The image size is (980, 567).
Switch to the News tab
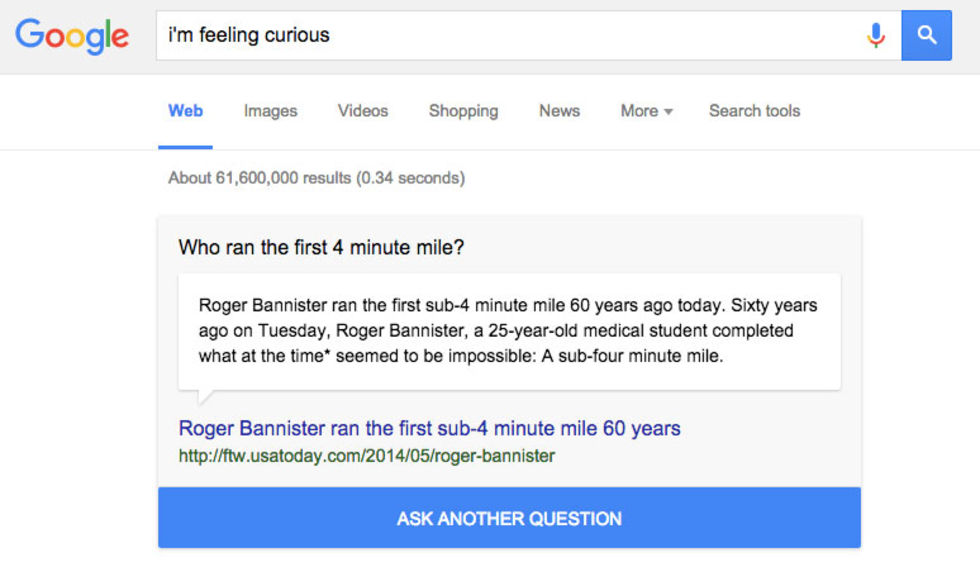click(559, 111)
